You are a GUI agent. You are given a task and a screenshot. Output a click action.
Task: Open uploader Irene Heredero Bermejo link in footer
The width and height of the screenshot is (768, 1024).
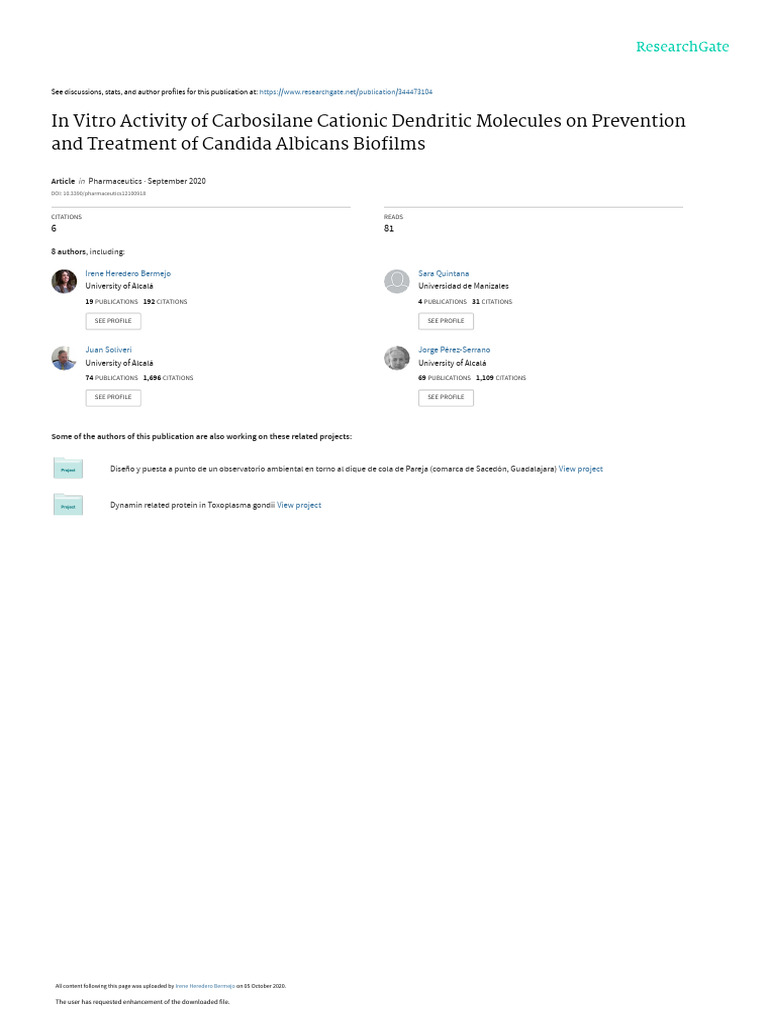coord(205,986)
